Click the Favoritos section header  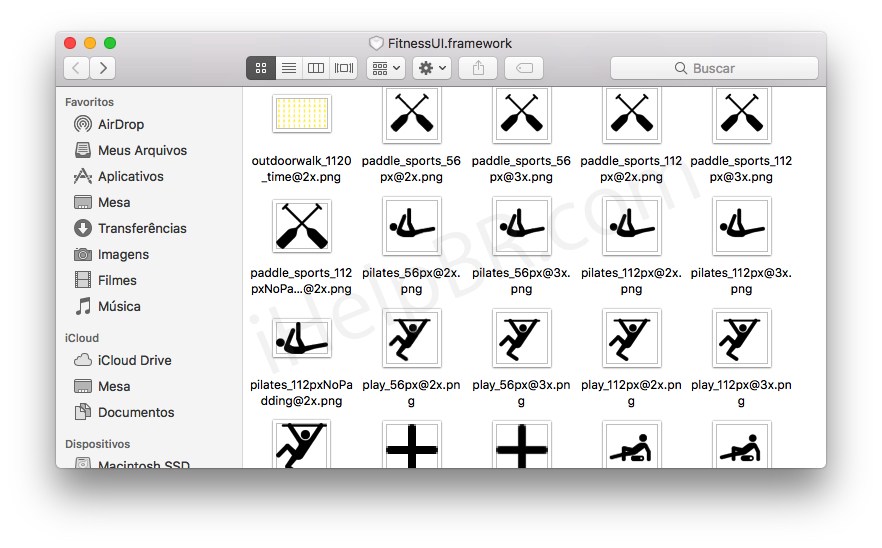89,102
